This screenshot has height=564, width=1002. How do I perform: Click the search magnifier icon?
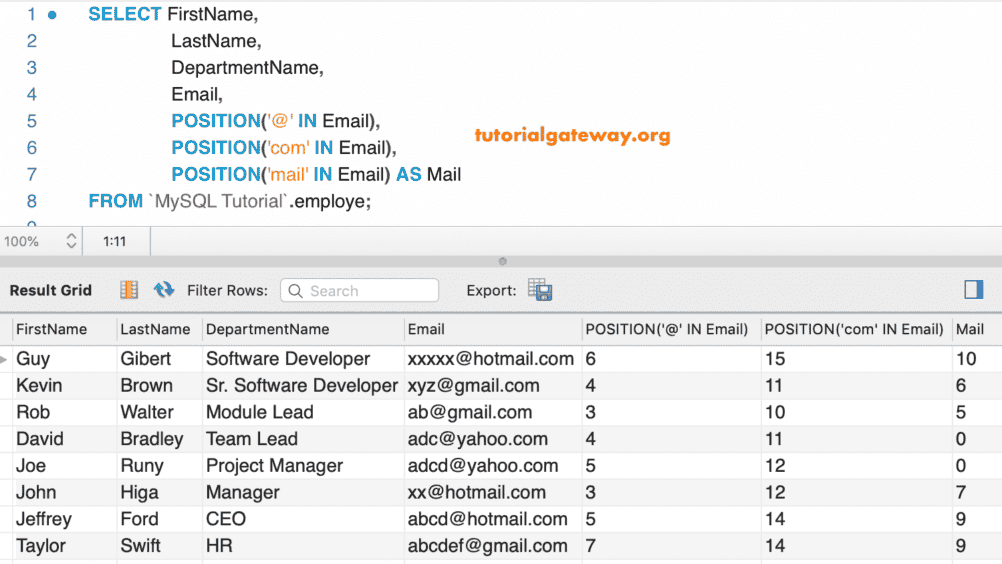[295, 291]
